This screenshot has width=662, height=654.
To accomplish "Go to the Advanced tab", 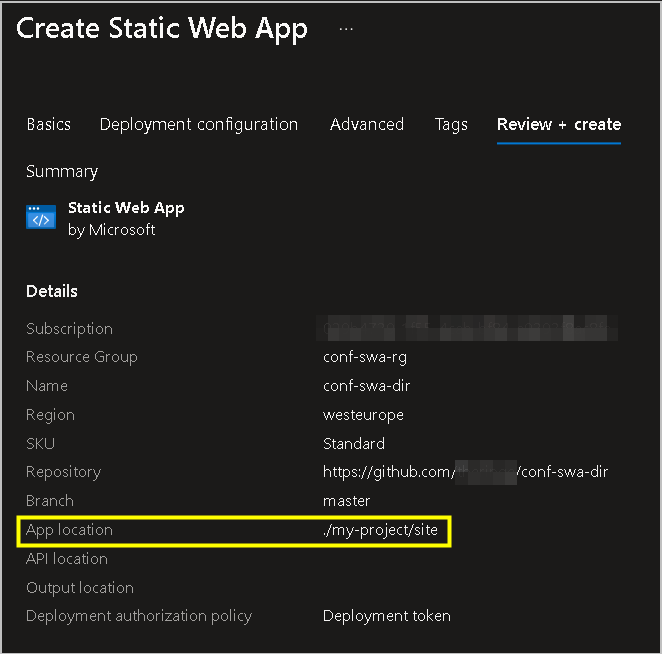I will (367, 125).
